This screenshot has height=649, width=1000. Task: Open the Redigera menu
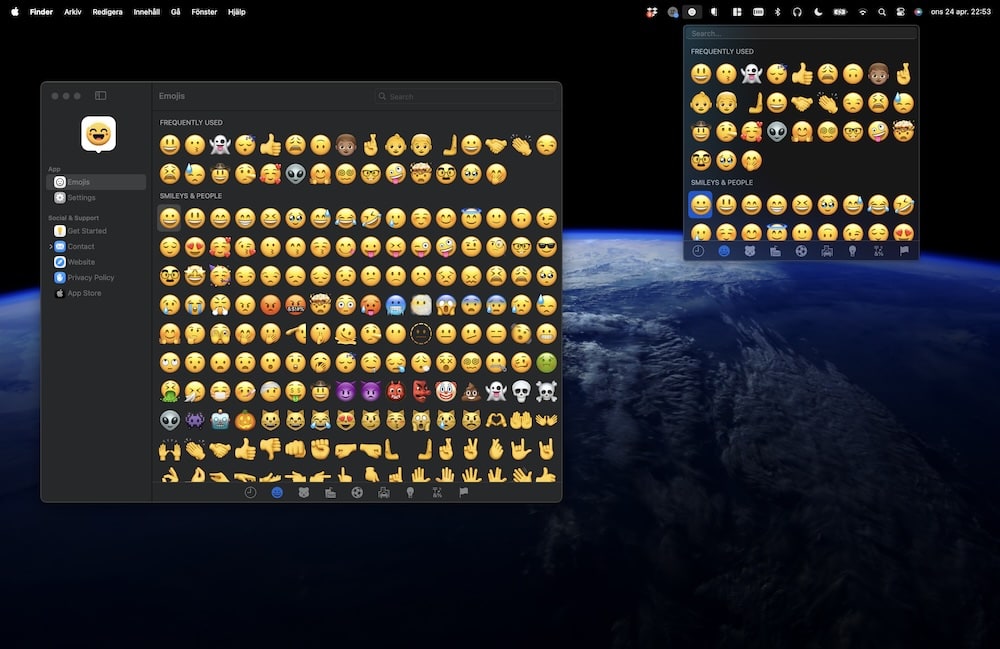pos(107,11)
